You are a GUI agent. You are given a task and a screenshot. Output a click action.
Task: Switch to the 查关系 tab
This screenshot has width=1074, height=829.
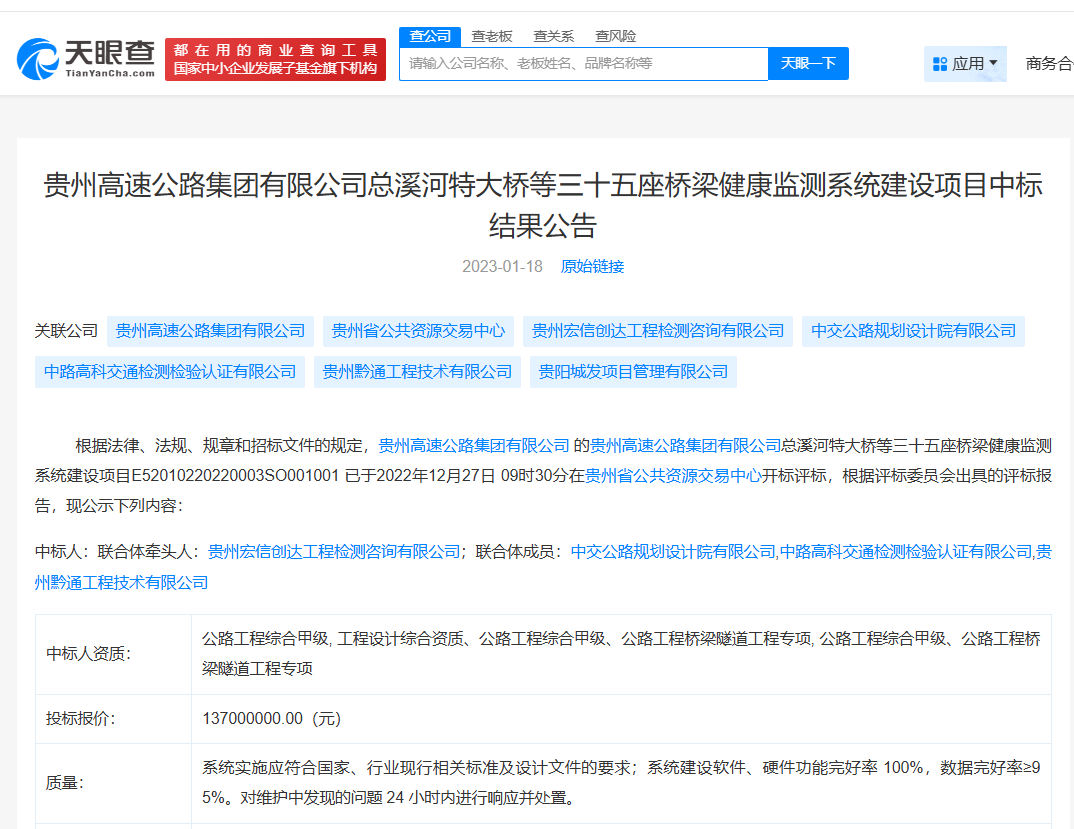[x=553, y=36]
